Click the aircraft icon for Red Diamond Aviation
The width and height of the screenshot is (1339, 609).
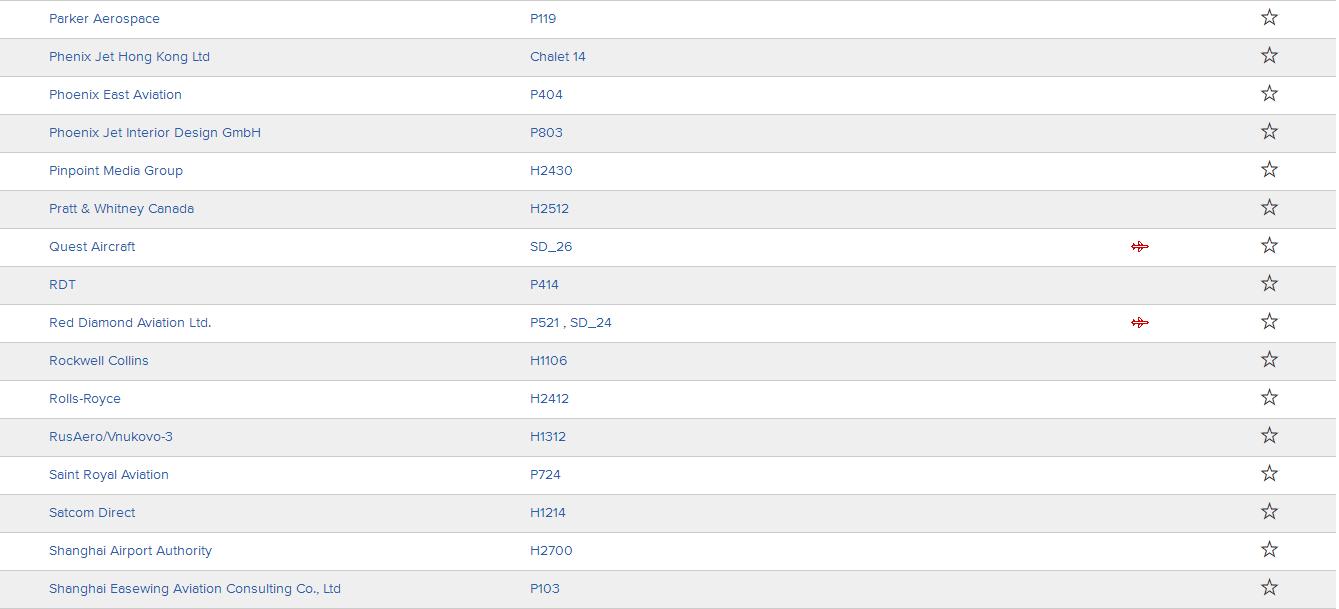click(1140, 322)
